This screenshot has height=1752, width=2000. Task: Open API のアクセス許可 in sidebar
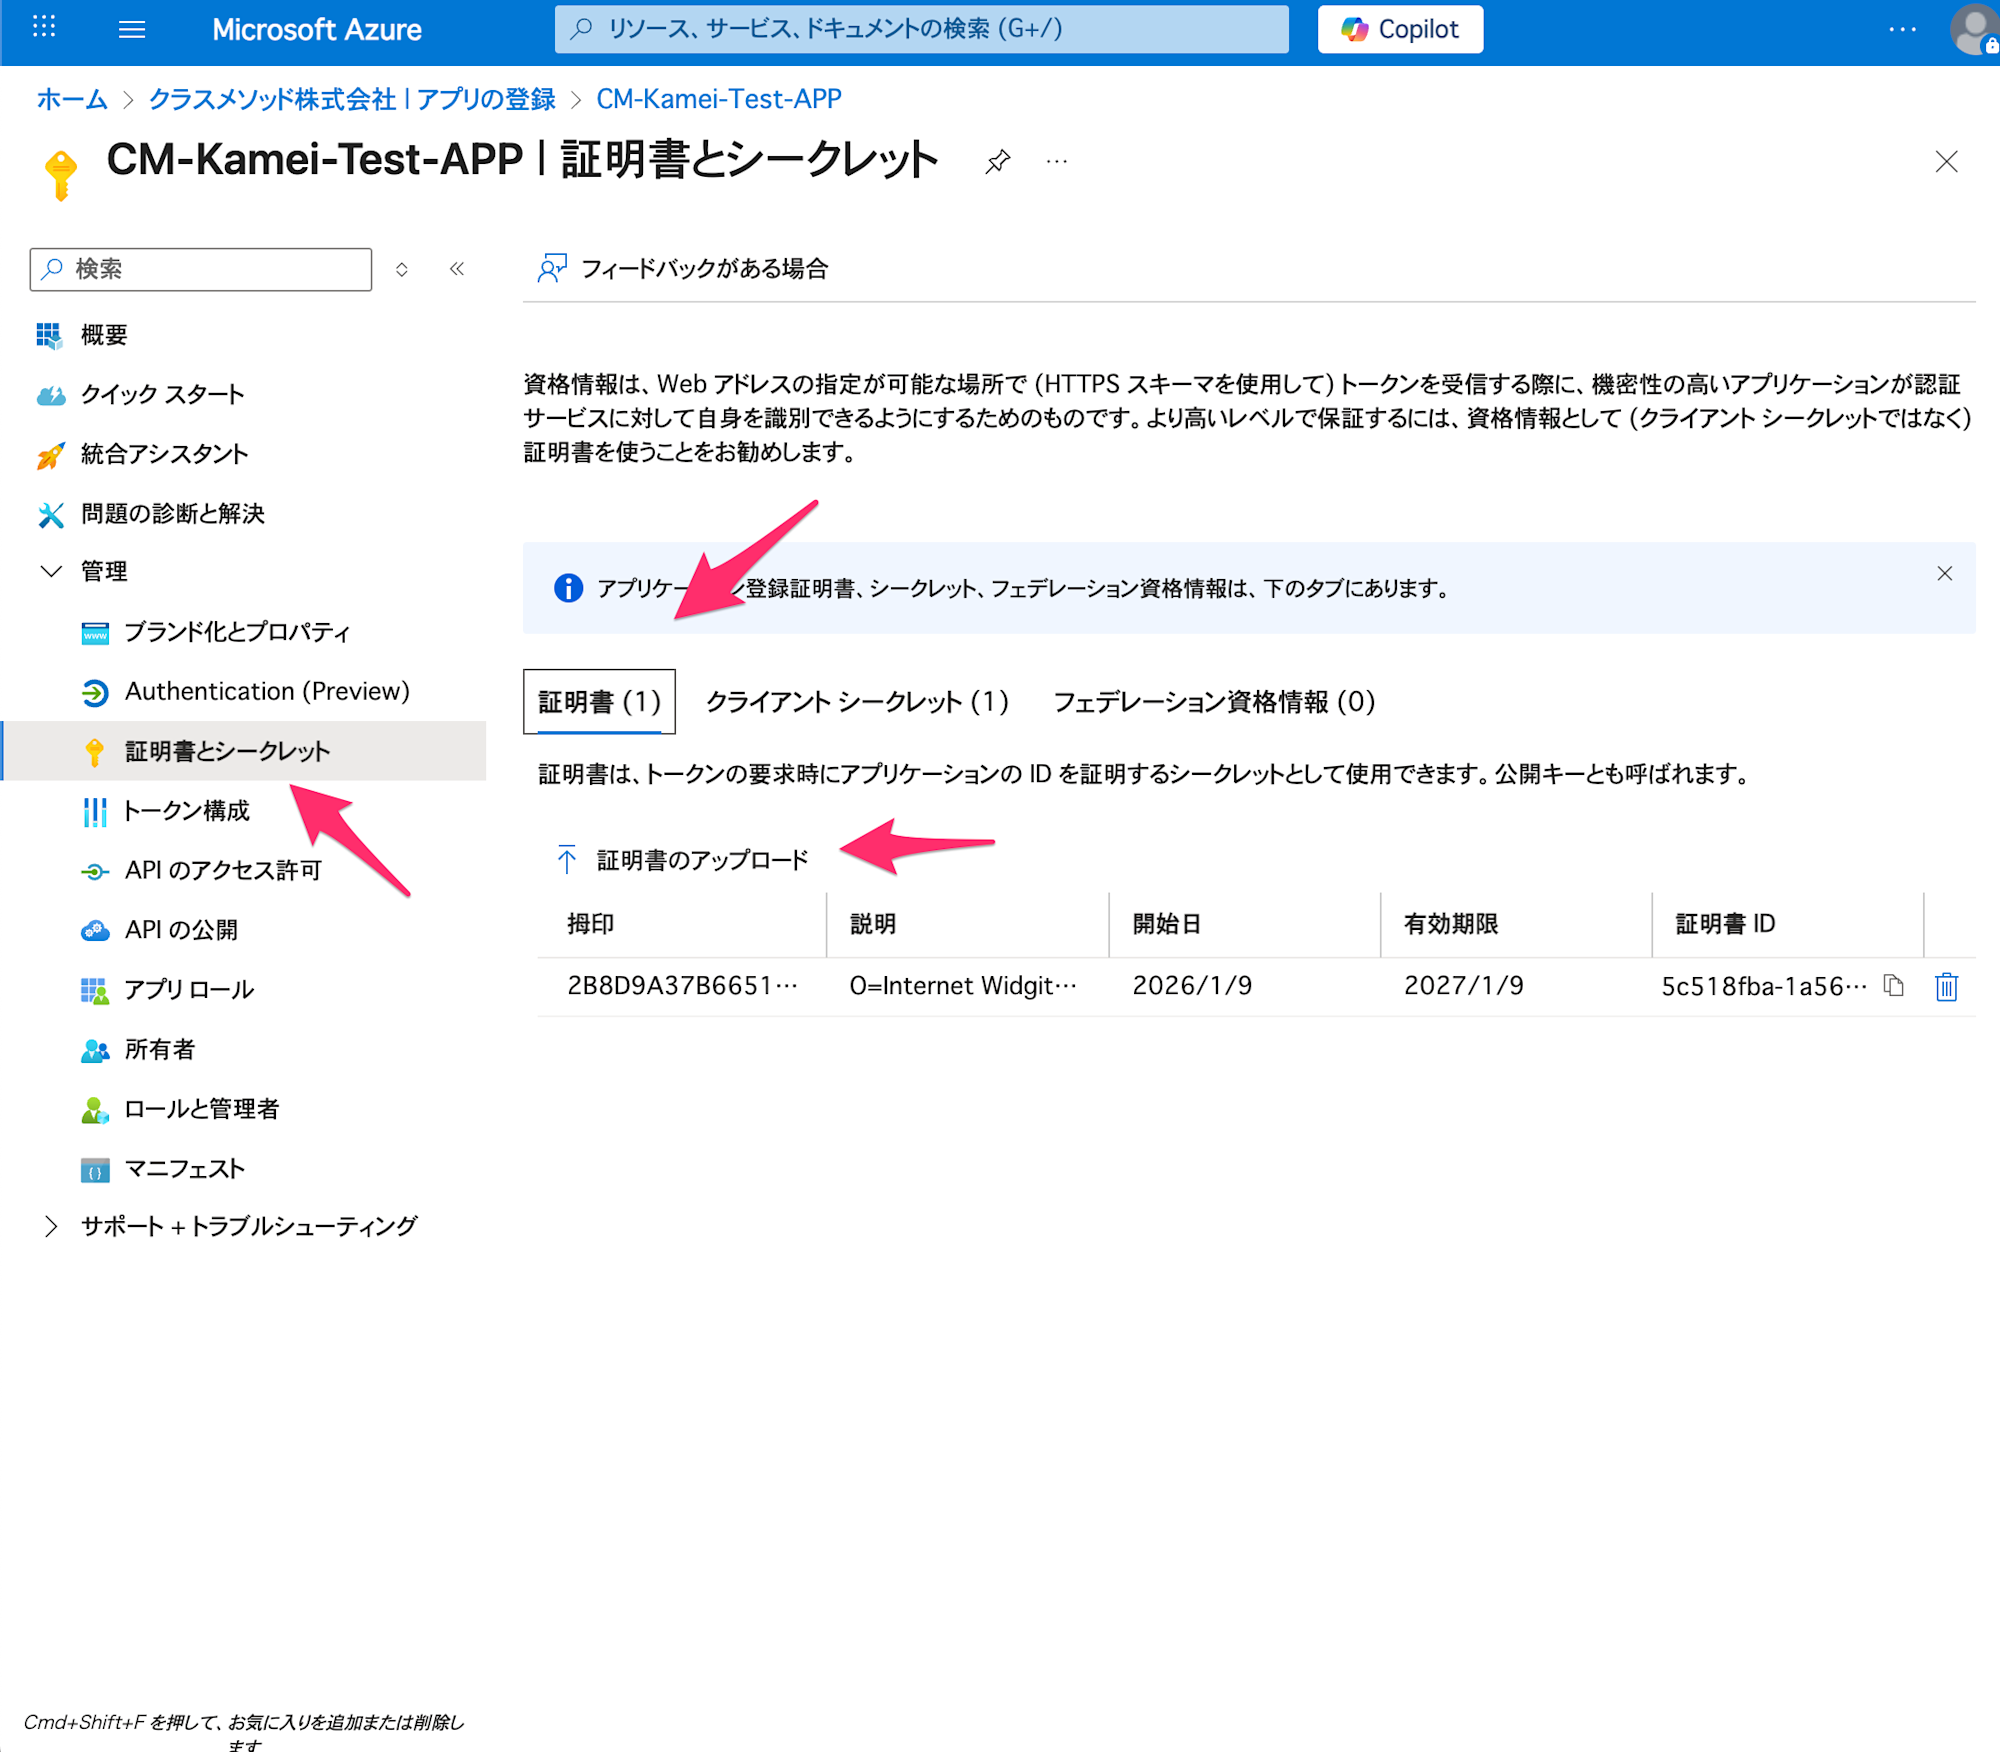point(223,870)
